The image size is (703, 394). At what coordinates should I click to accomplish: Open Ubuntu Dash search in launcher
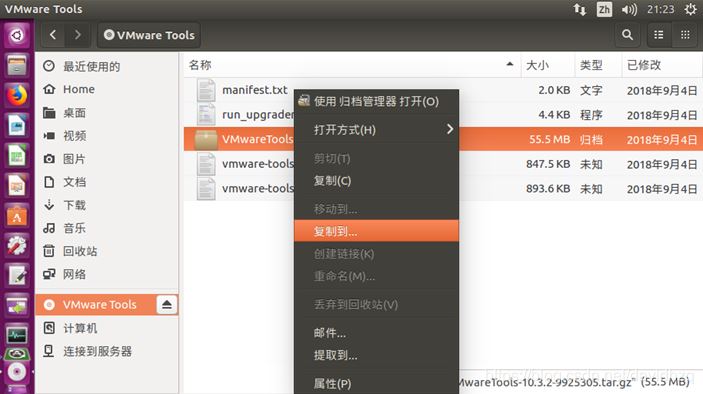click(x=17, y=35)
